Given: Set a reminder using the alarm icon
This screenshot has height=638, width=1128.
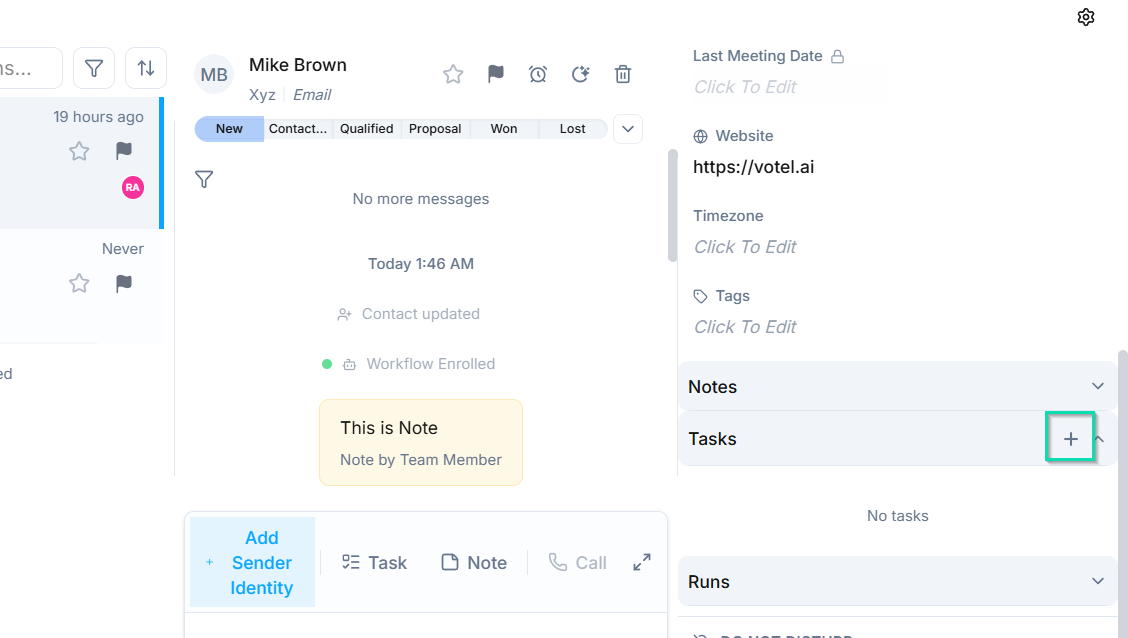Looking at the screenshot, I should click(x=538, y=74).
